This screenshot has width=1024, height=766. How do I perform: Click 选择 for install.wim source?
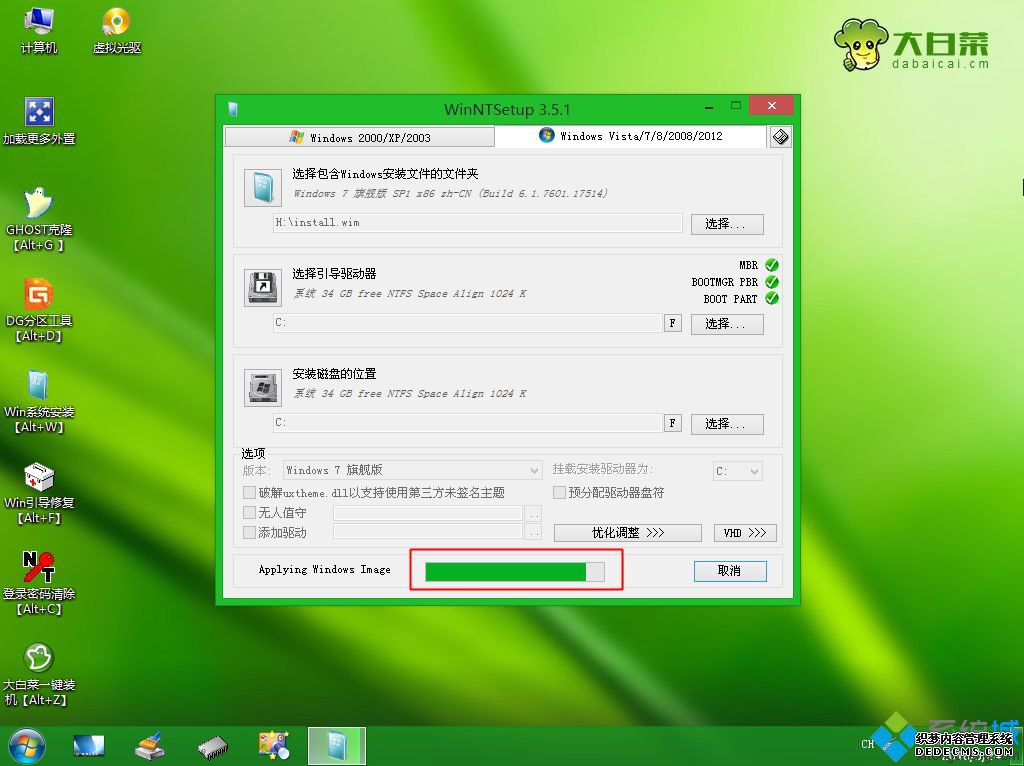727,223
